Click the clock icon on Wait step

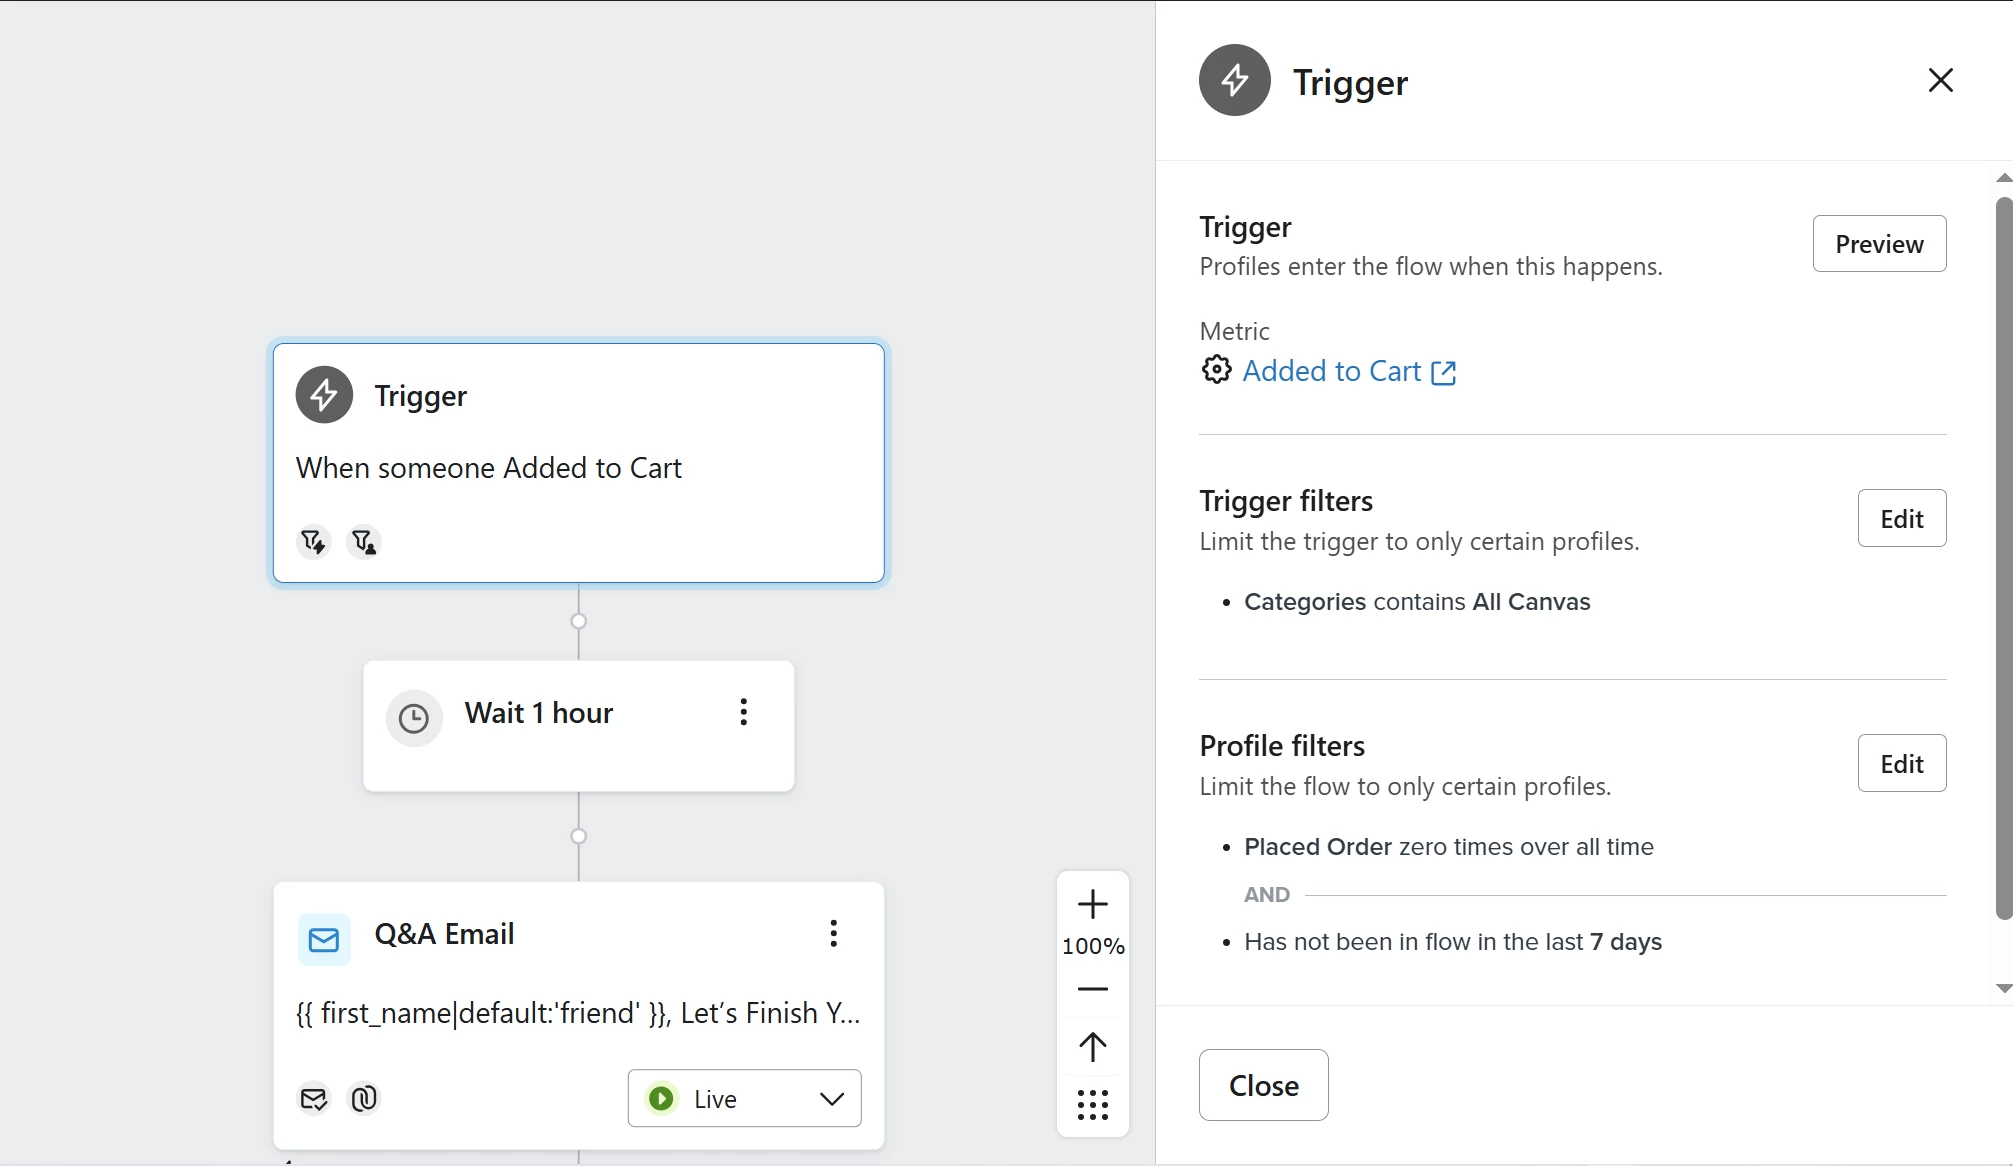point(414,718)
